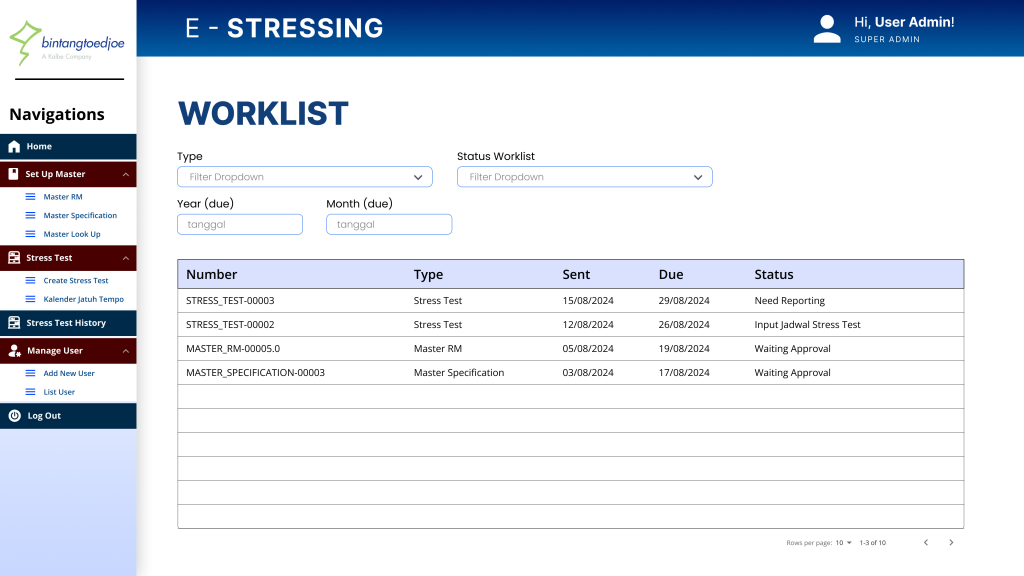Screen dimensions: 1024x576
Task: Open the rows per page dropdown
Action: tap(843, 543)
